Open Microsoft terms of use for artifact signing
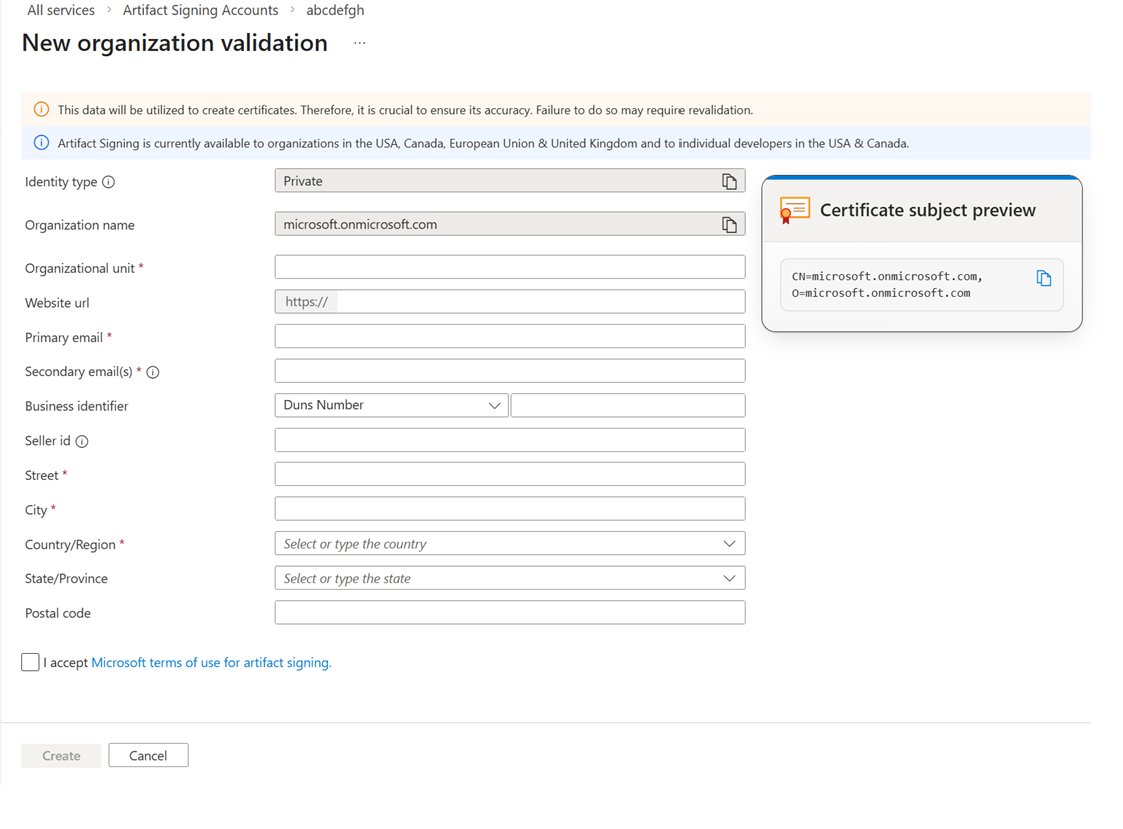 tap(211, 662)
